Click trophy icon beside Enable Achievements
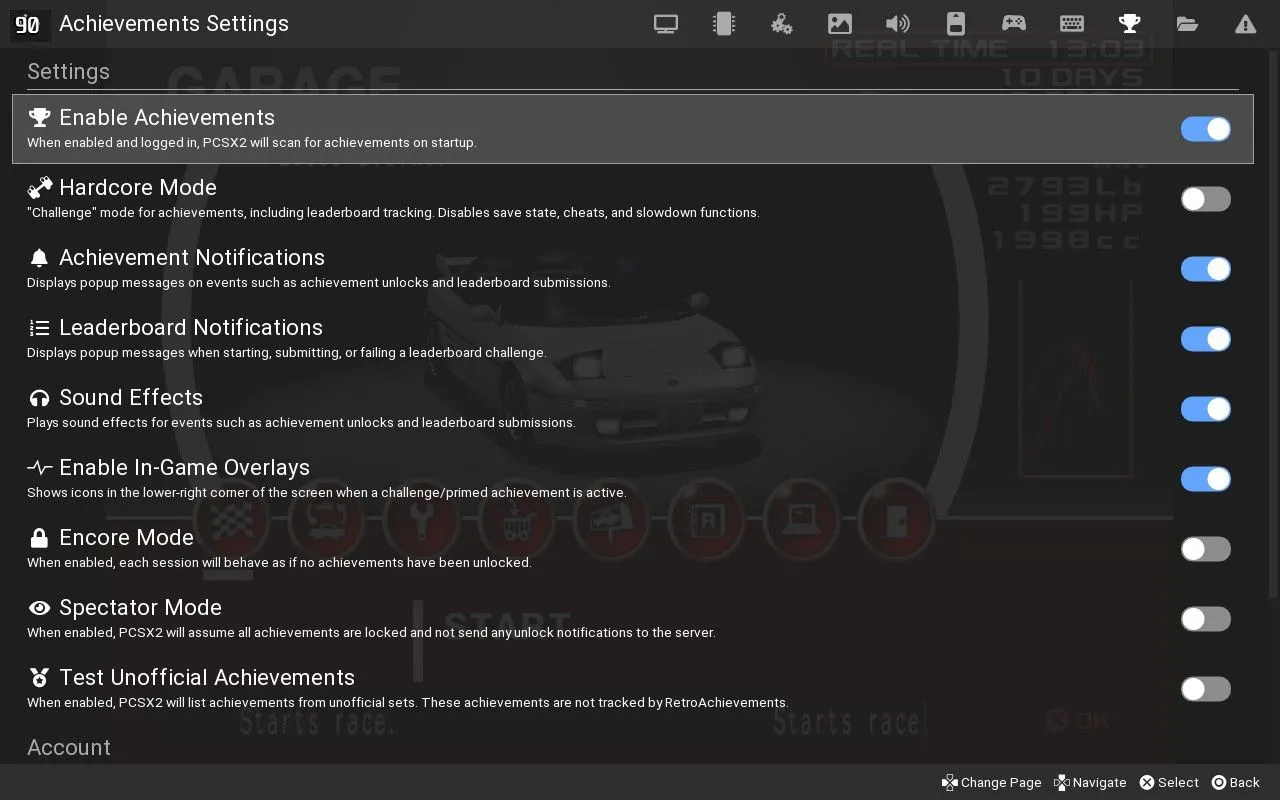 (39, 118)
